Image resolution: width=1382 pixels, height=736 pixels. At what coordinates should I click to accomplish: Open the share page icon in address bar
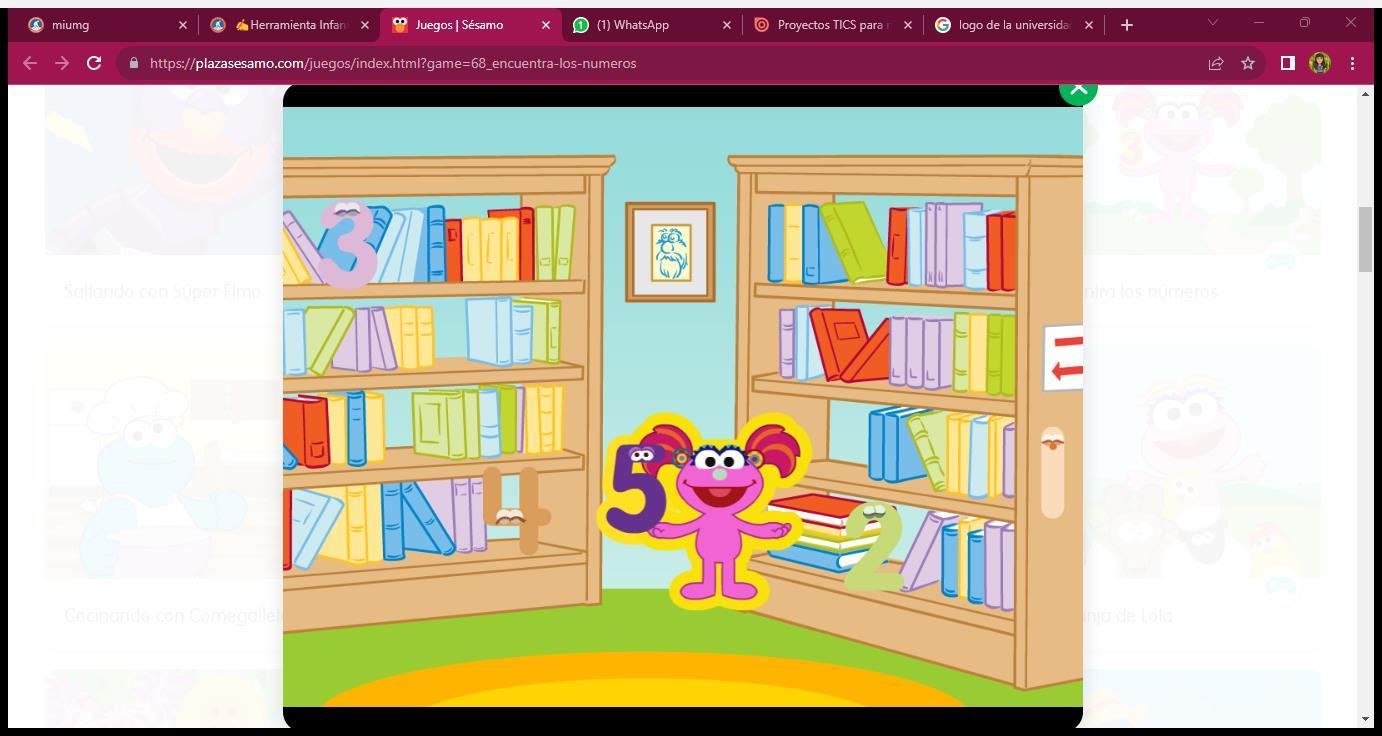(1216, 63)
